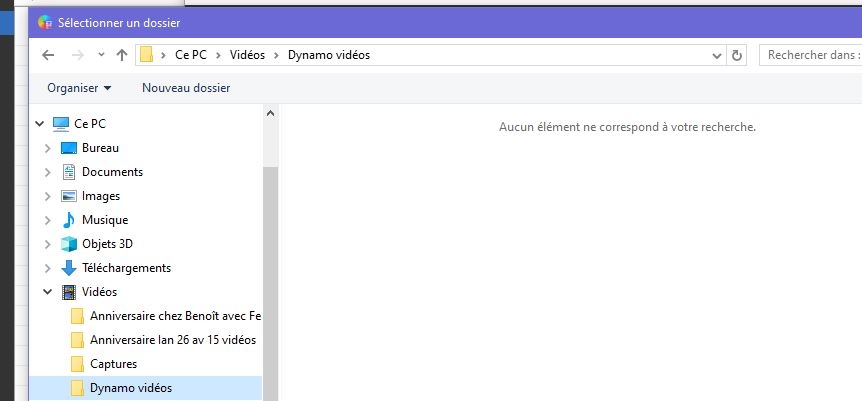Image resolution: width=862 pixels, height=401 pixels.
Task: Click the Nouveau dossier button
Action: pyautogui.click(x=186, y=88)
